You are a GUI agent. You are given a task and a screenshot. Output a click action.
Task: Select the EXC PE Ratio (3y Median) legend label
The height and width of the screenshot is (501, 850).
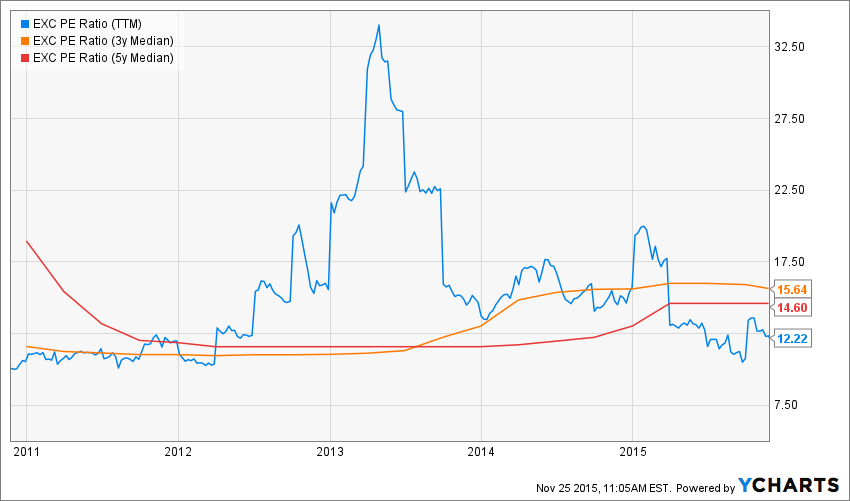point(103,41)
